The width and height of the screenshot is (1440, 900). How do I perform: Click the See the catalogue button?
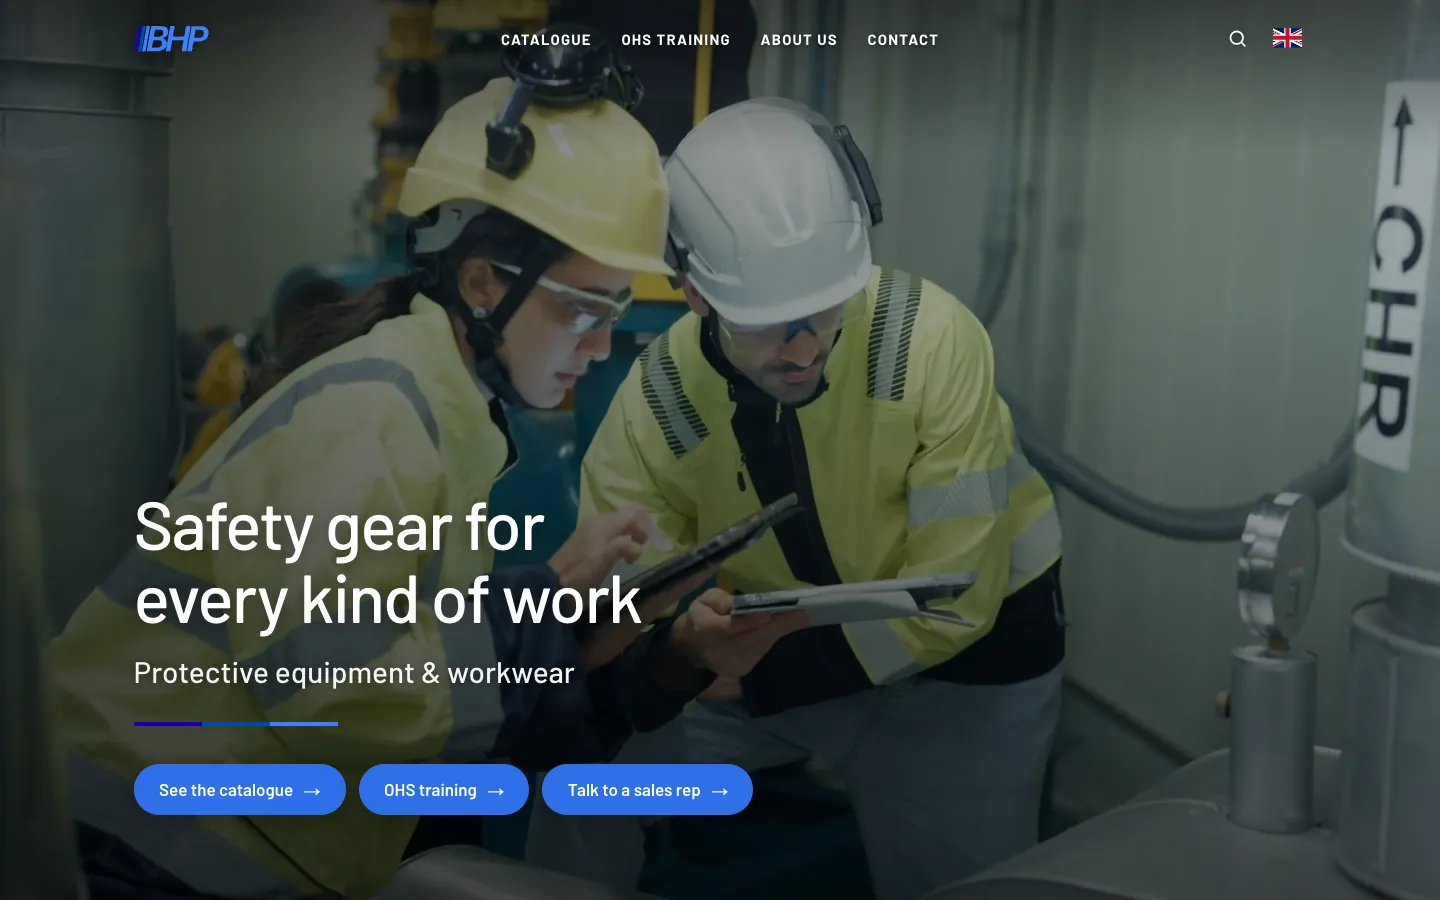(240, 790)
